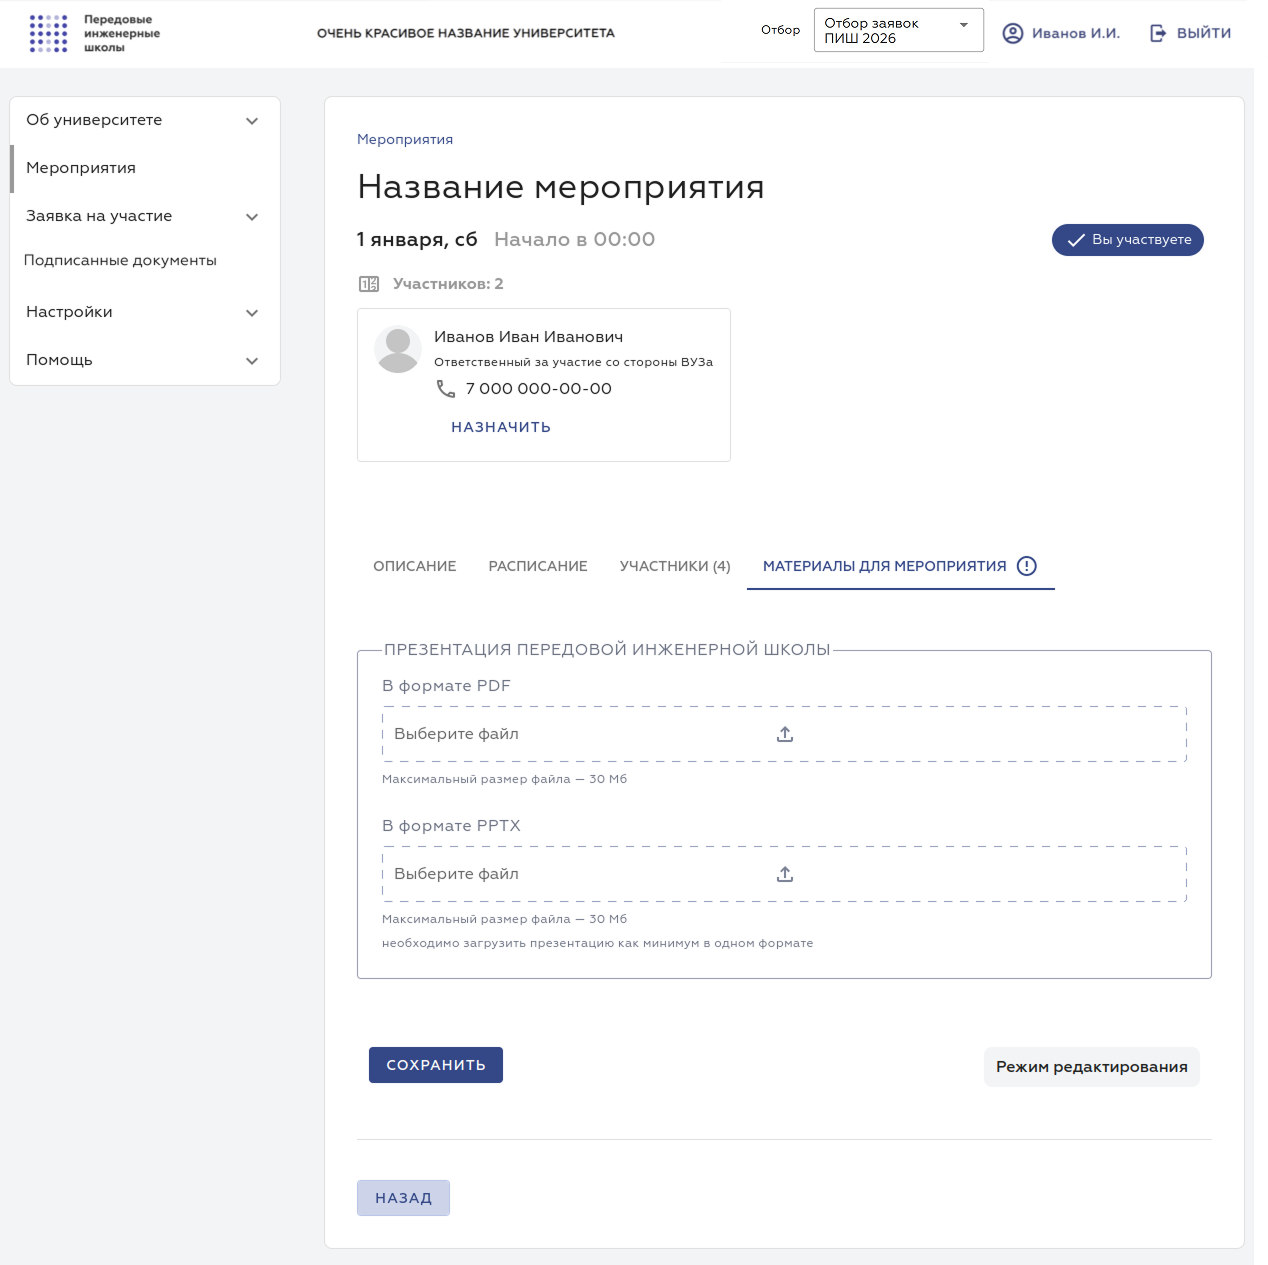Click the logout door icon
The width and height of the screenshot is (1268, 1265).
[x=1158, y=33]
